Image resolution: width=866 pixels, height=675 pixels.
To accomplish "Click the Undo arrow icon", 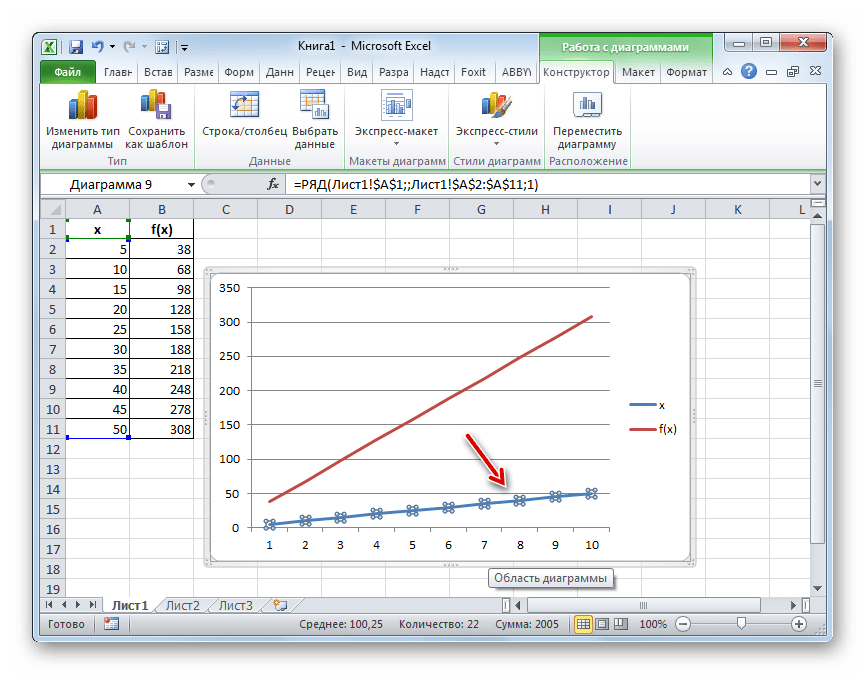I will coord(98,47).
